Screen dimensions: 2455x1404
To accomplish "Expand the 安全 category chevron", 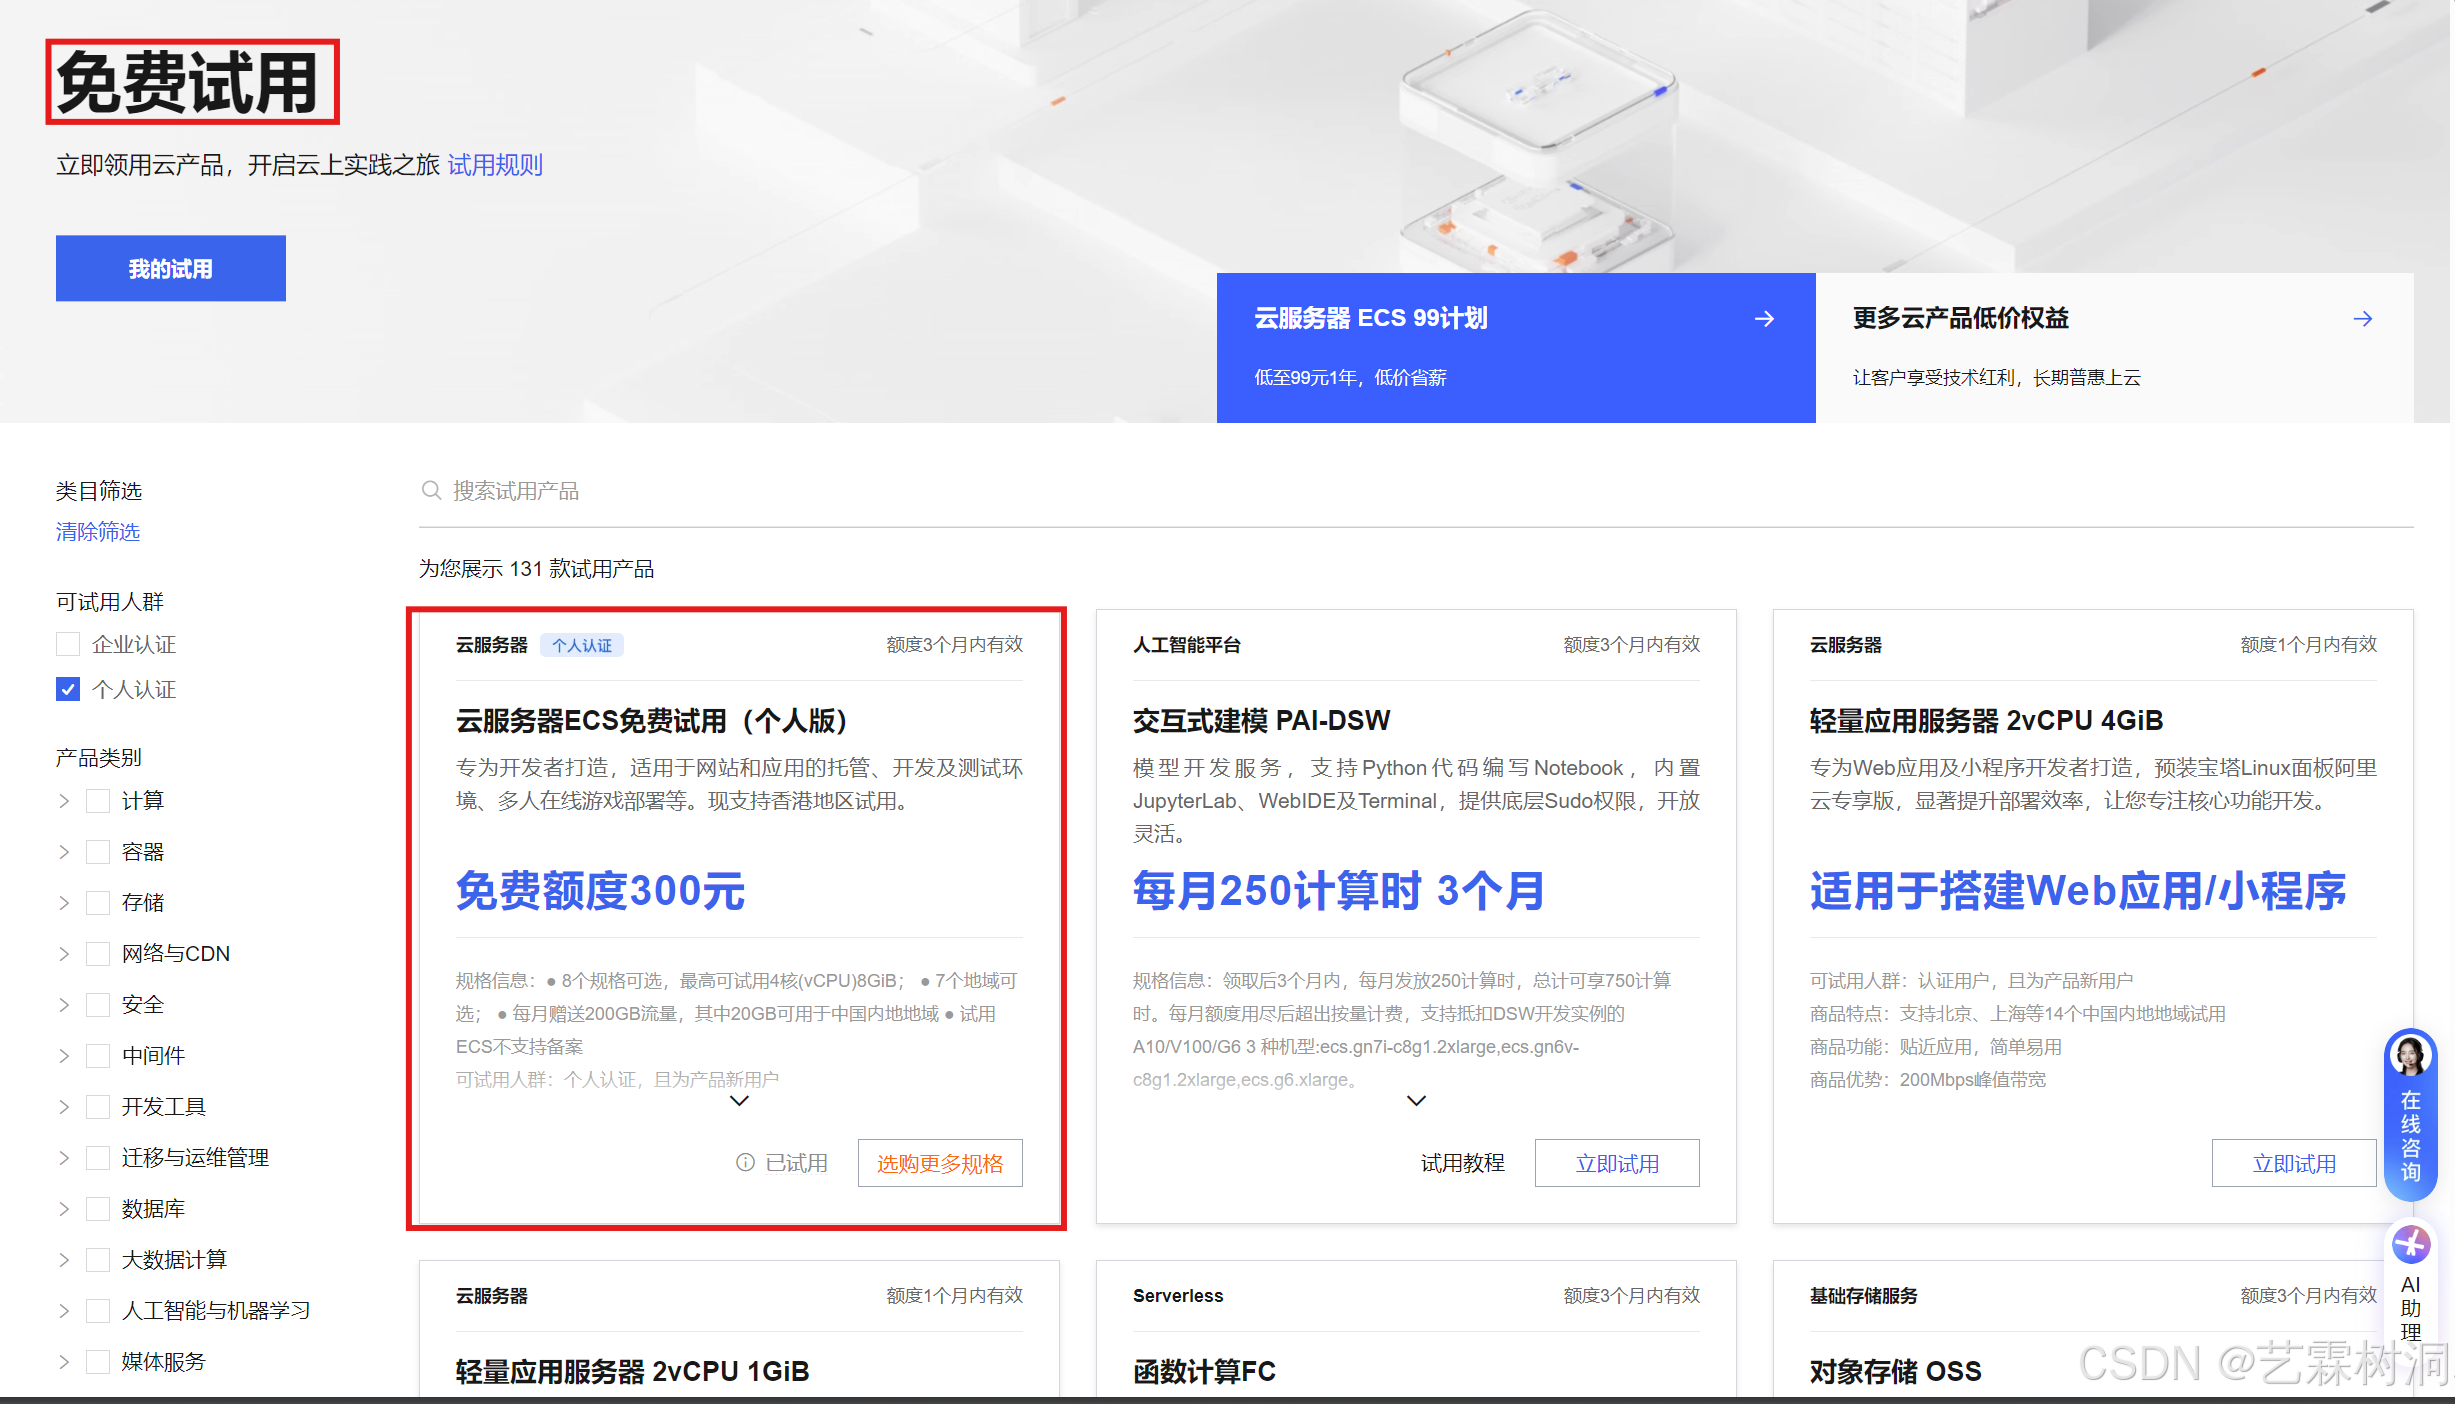I will click(x=64, y=1004).
